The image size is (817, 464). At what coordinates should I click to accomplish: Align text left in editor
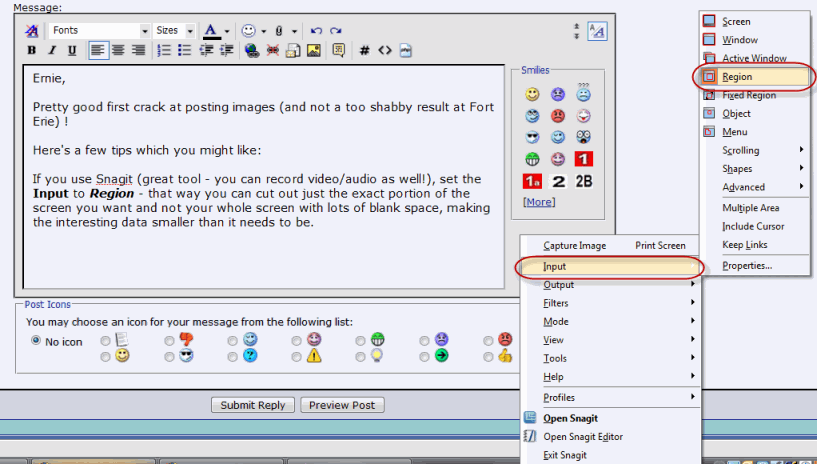pyautogui.click(x=98, y=51)
